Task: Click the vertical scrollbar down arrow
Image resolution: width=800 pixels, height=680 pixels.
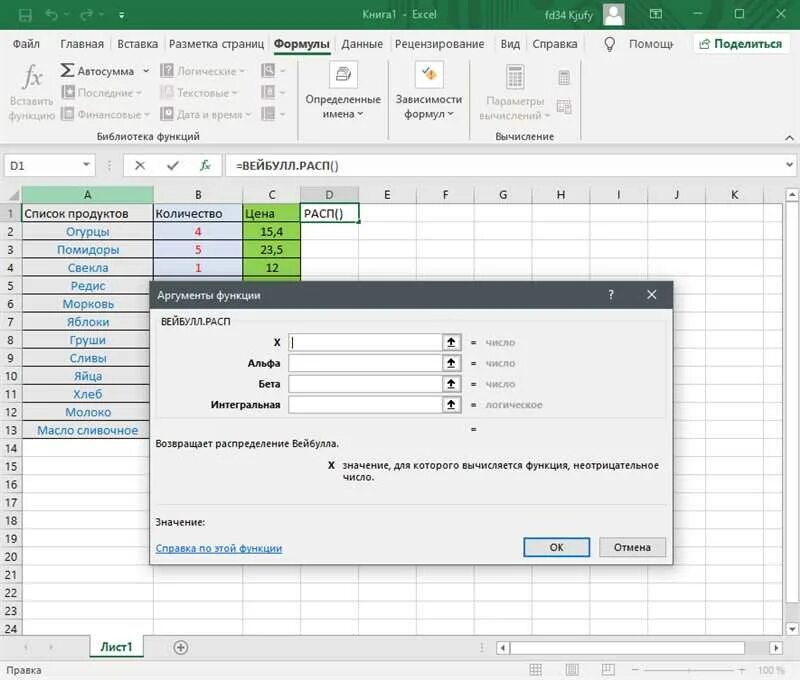Action: (792, 628)
